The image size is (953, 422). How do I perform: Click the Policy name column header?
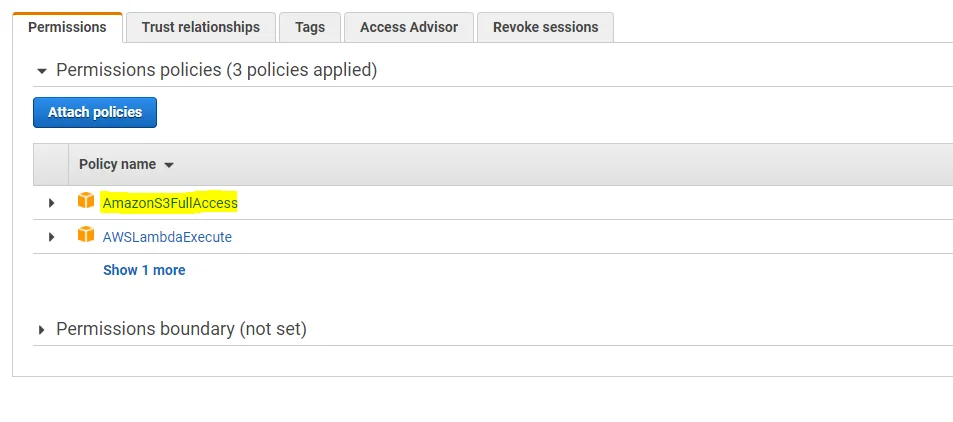[118, 164]
